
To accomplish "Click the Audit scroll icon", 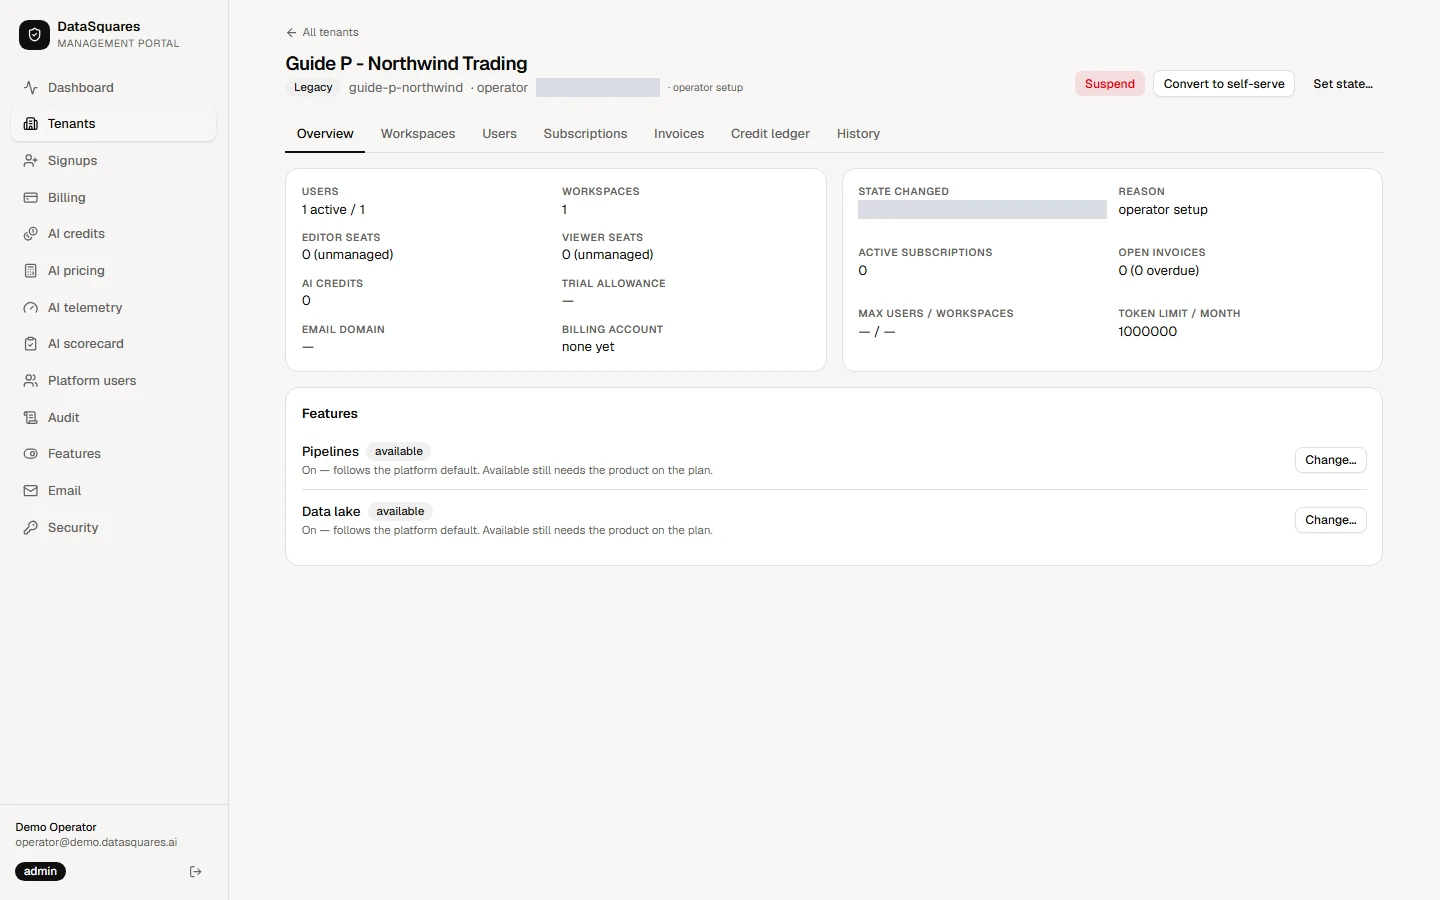I will pos(31,418).
